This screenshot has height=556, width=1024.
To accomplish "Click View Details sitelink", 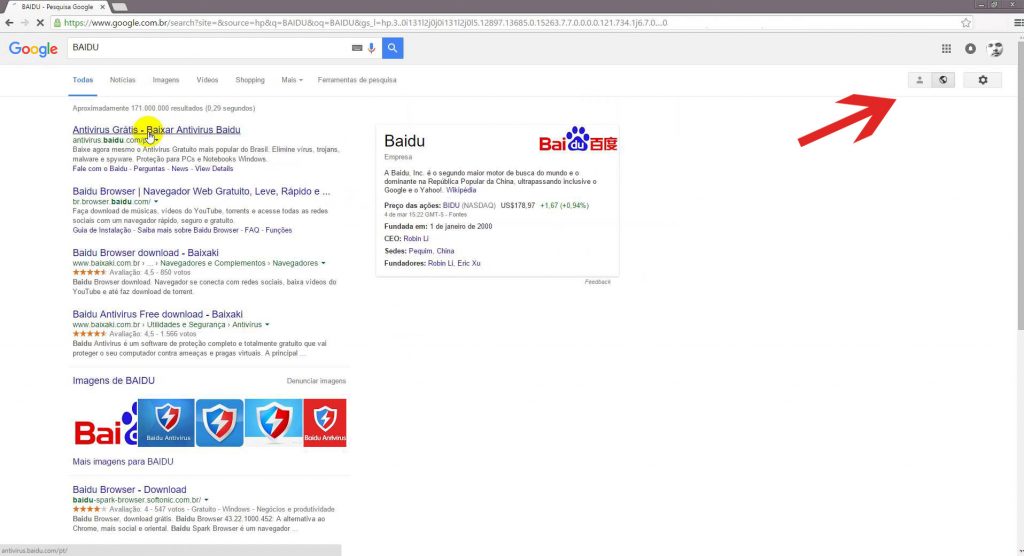I will click(214, 169).
